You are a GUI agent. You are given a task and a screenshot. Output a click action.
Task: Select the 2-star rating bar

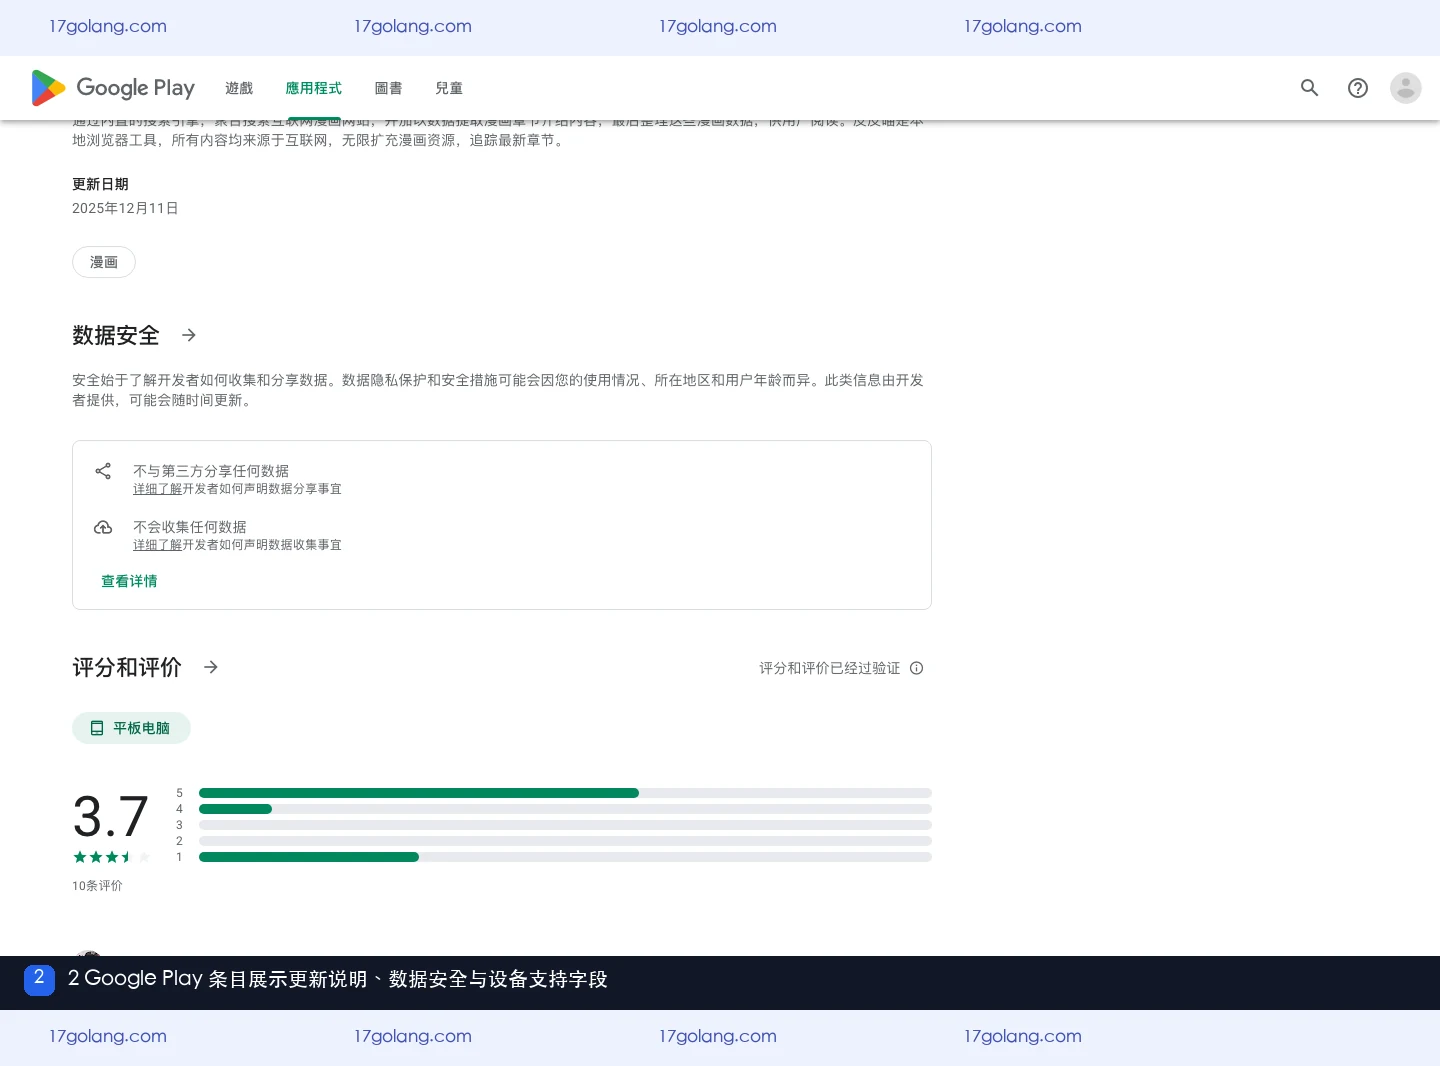[x=565, y=841]
